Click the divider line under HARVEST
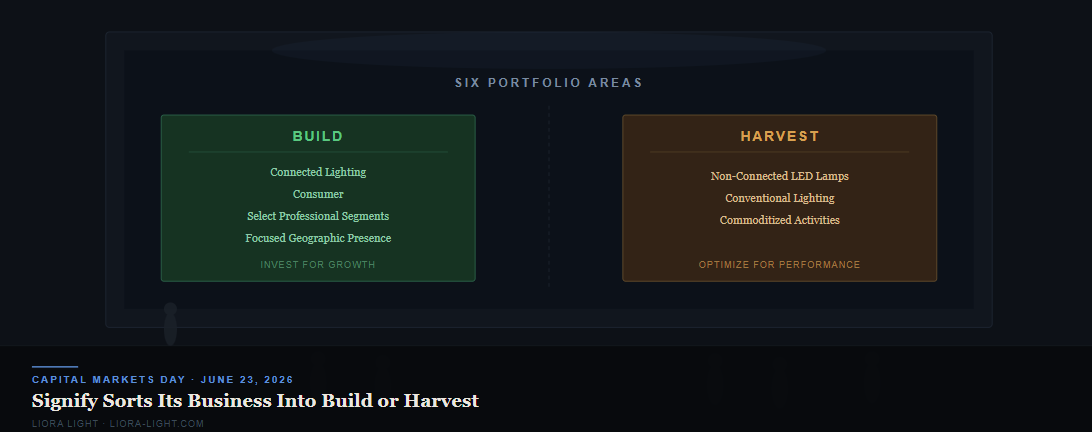This screenshot has height=432, width=1092. [x=779, y=152]
